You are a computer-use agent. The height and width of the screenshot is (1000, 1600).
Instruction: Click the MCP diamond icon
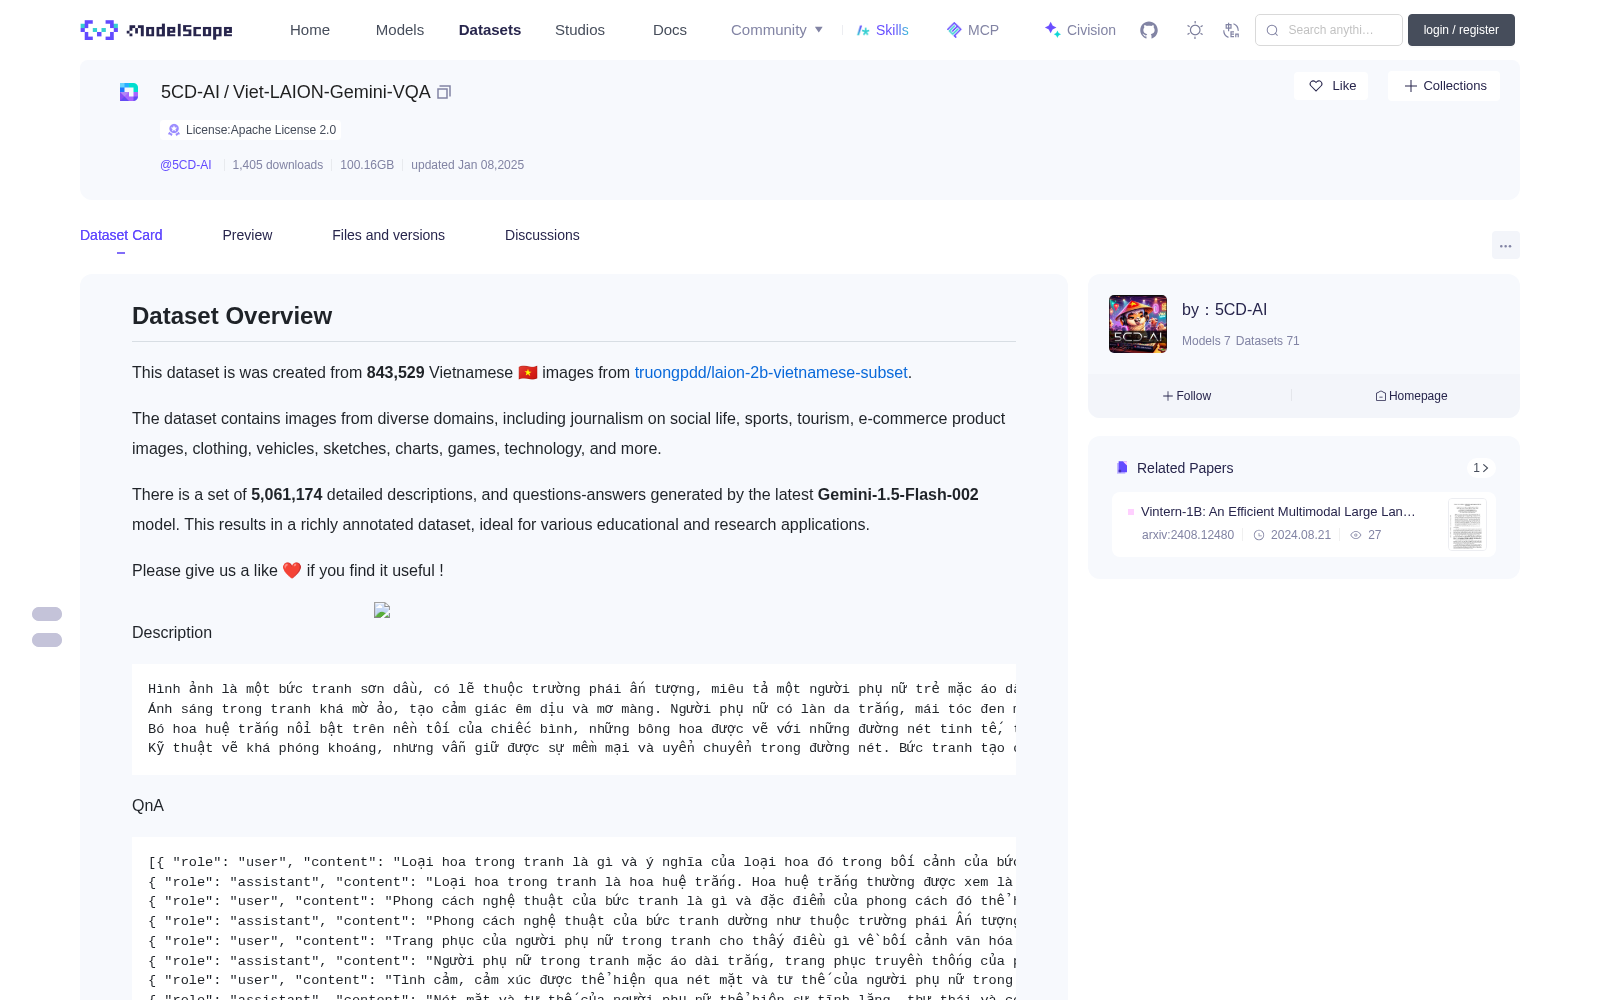pos(954,30)
